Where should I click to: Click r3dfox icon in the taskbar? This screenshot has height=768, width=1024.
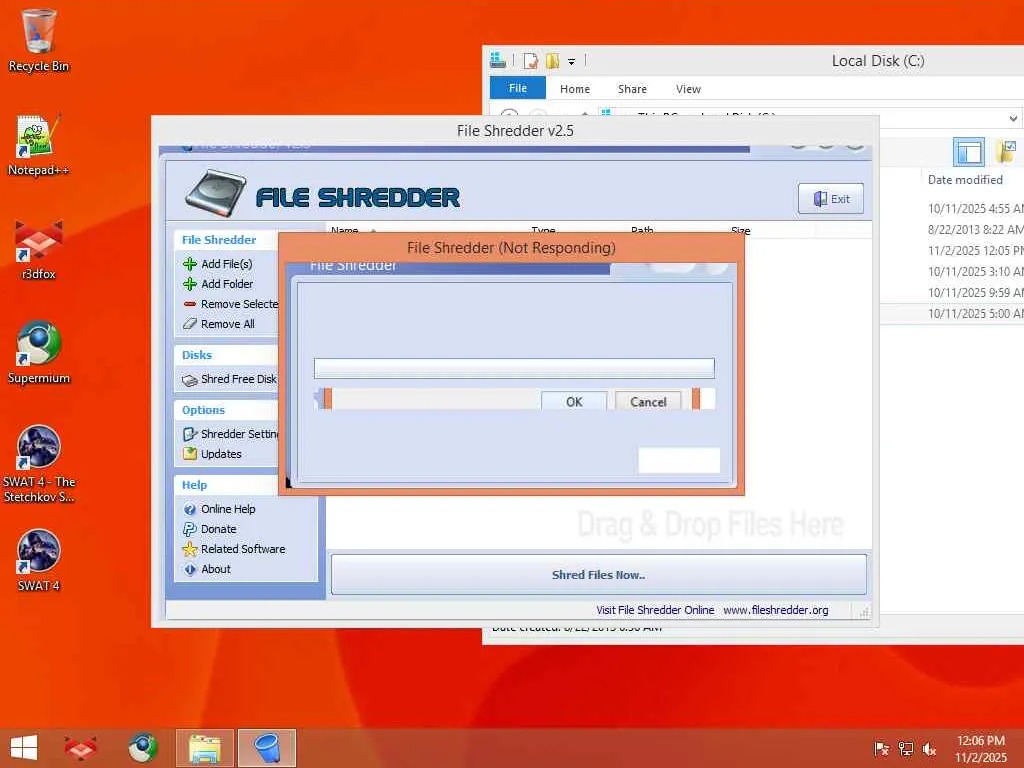(x=80, y=748)
